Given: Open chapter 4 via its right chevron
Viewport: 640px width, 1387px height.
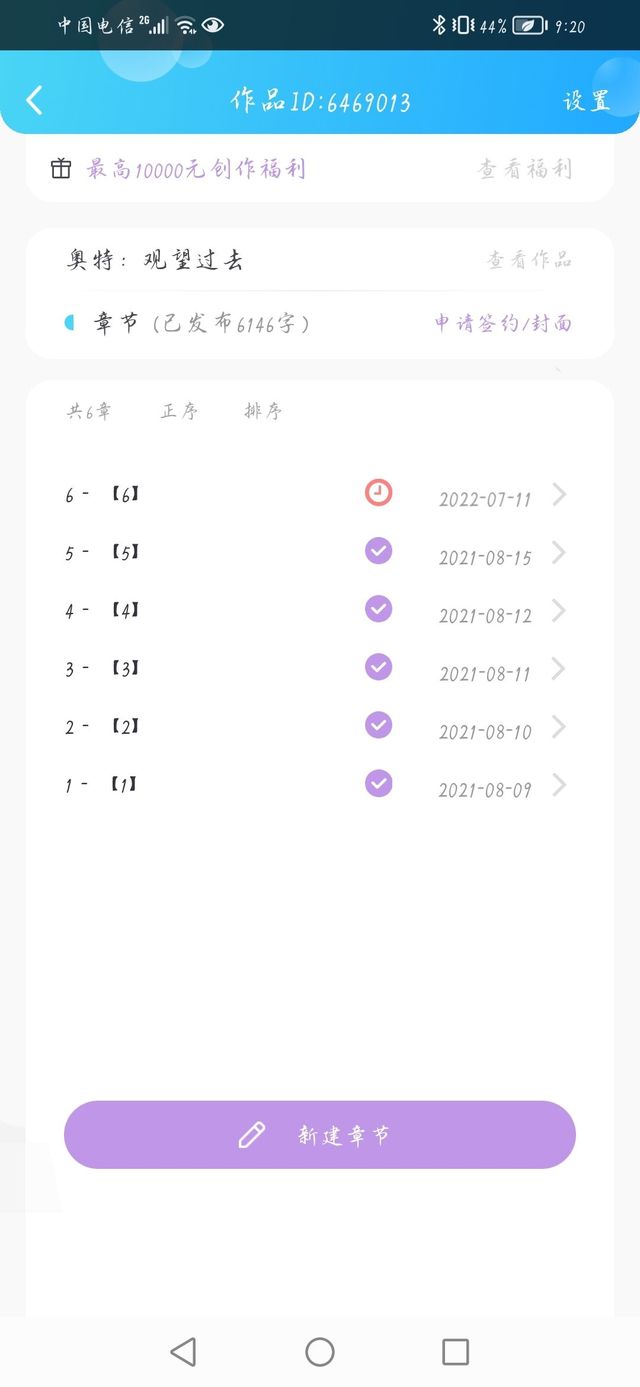Looking at the screenshot, I should pyautogui.click(x=559, y=610).
